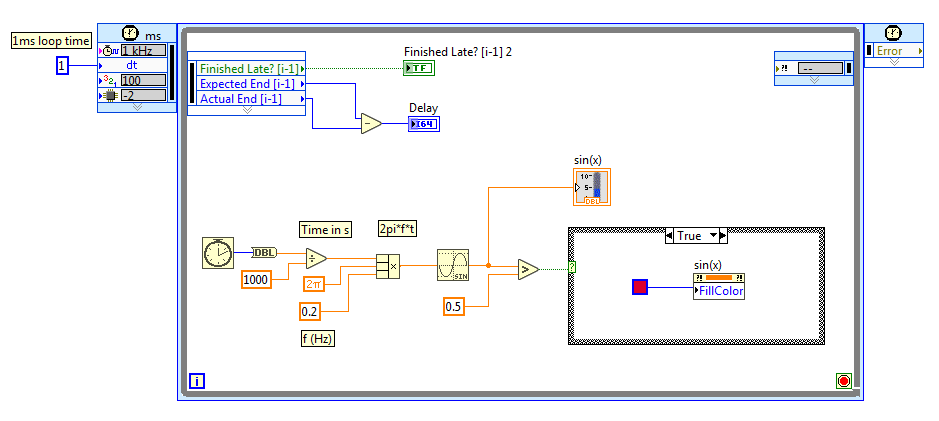Click the Divide function node
The height and width of the screenshot is (421, 939).
(316, 258)
